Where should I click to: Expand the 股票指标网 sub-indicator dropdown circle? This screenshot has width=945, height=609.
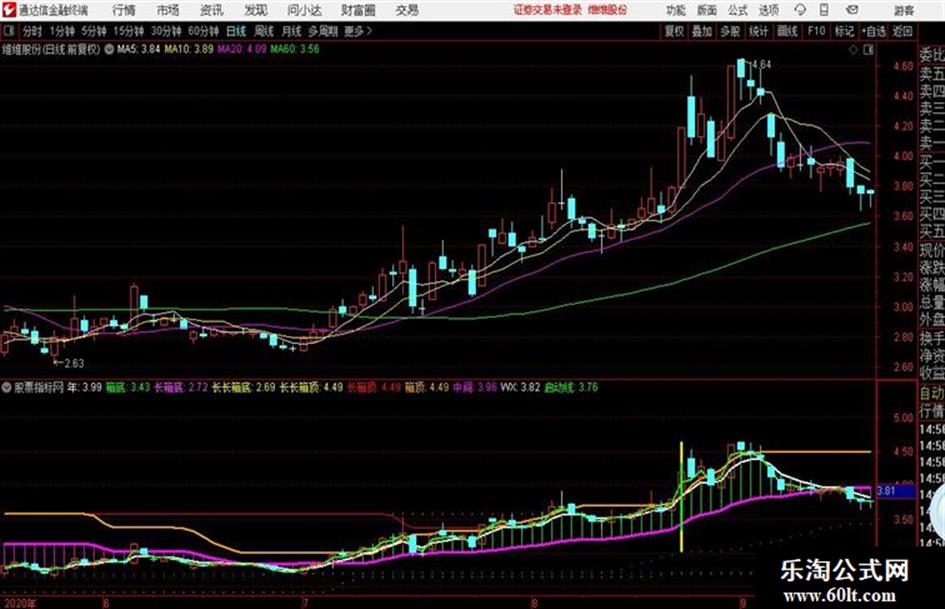point(7,387)
